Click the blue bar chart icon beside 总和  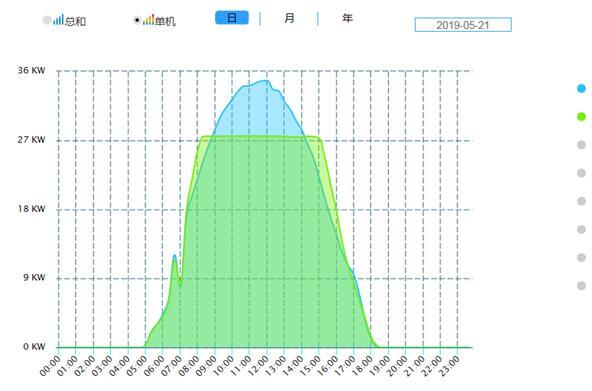point(58,20)
